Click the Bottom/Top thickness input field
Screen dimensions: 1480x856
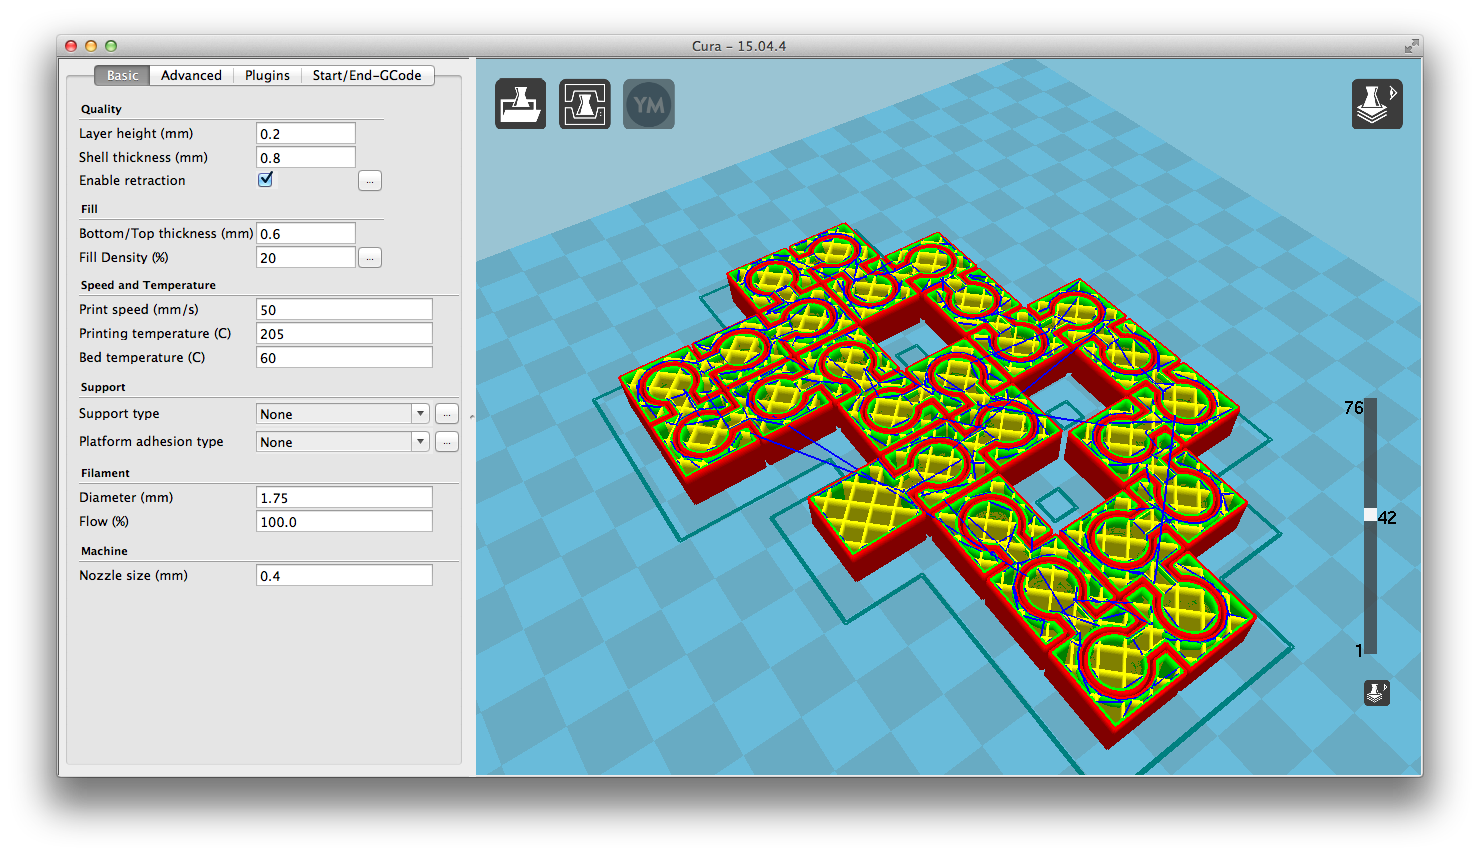pos(306,234)
